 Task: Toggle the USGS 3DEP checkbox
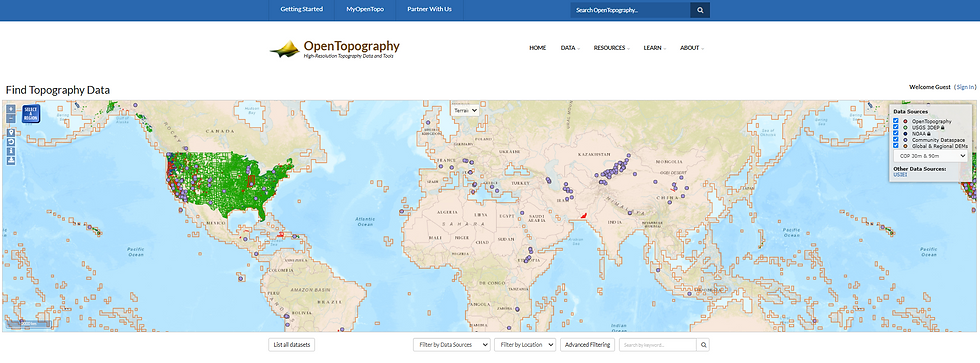pyautogui.click(x=896, y=127)
